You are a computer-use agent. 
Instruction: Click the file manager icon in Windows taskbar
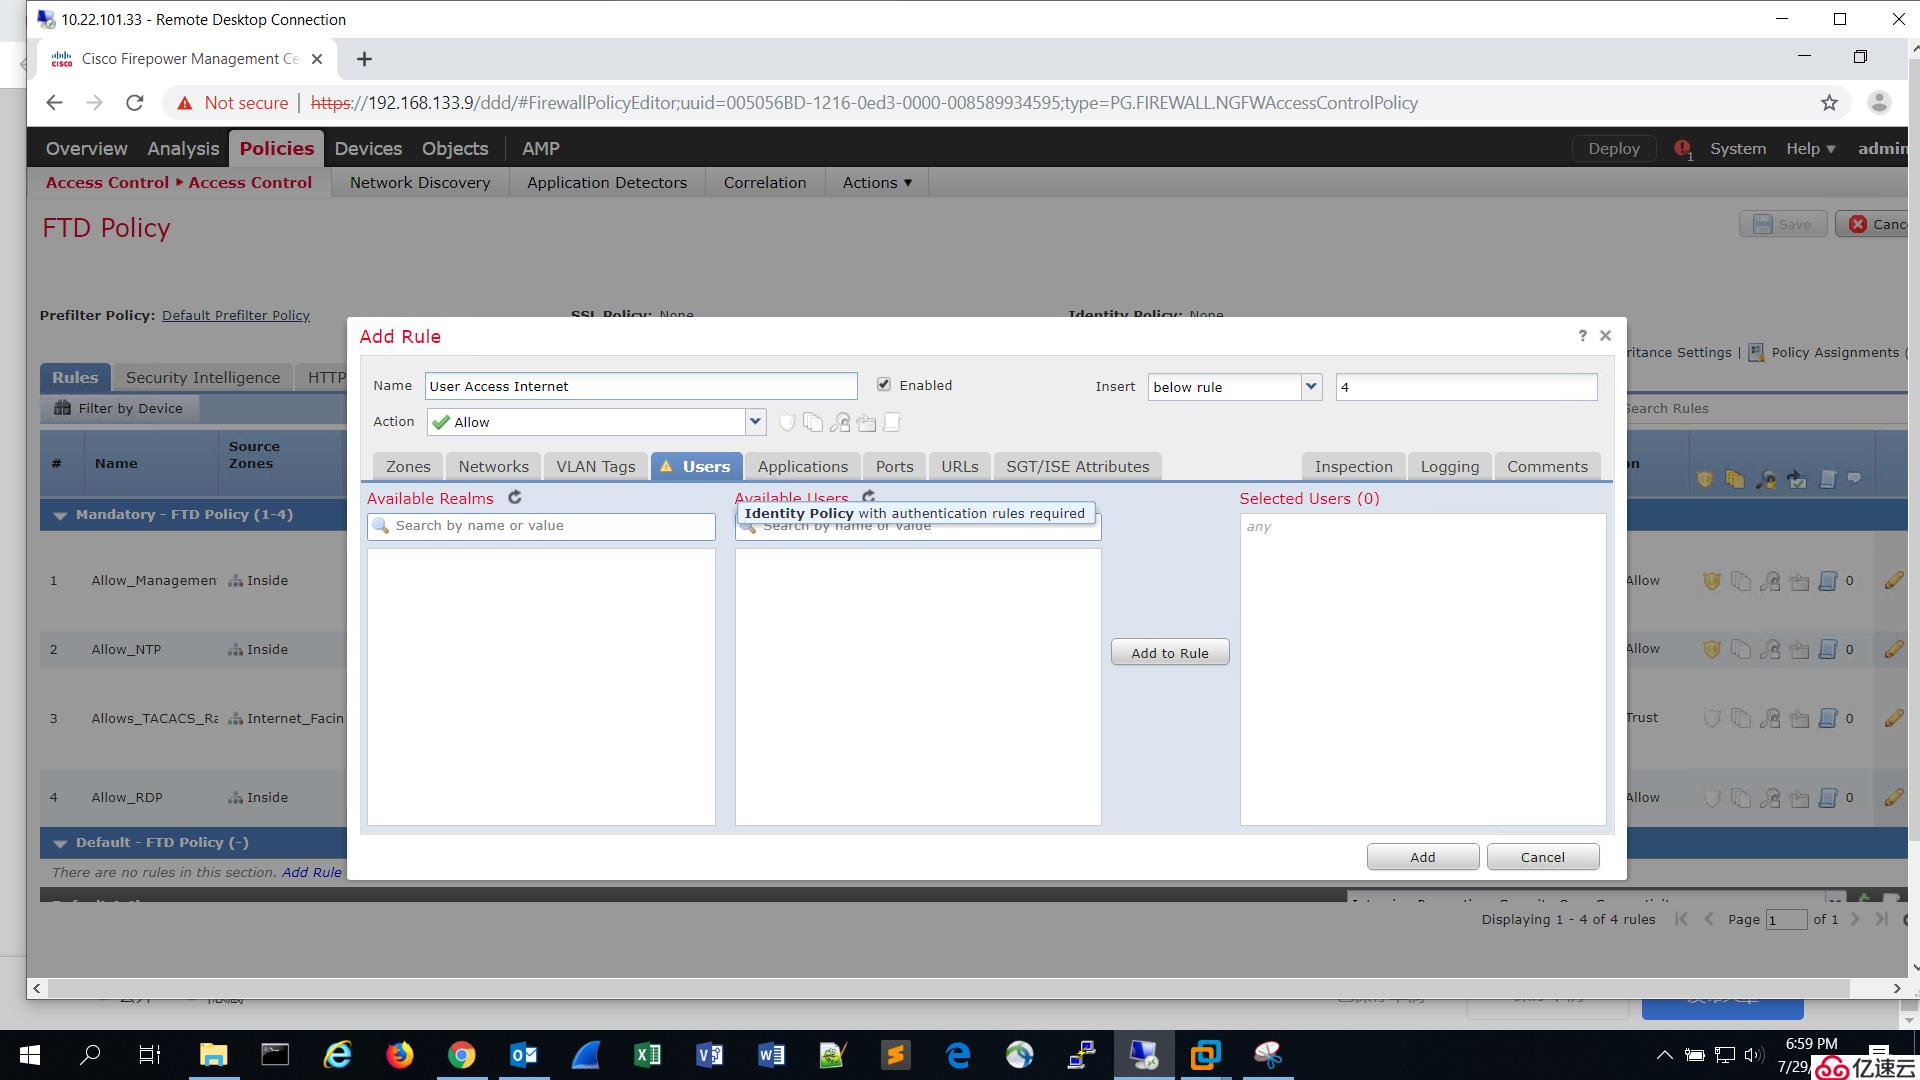click(x=214, y=1055)
